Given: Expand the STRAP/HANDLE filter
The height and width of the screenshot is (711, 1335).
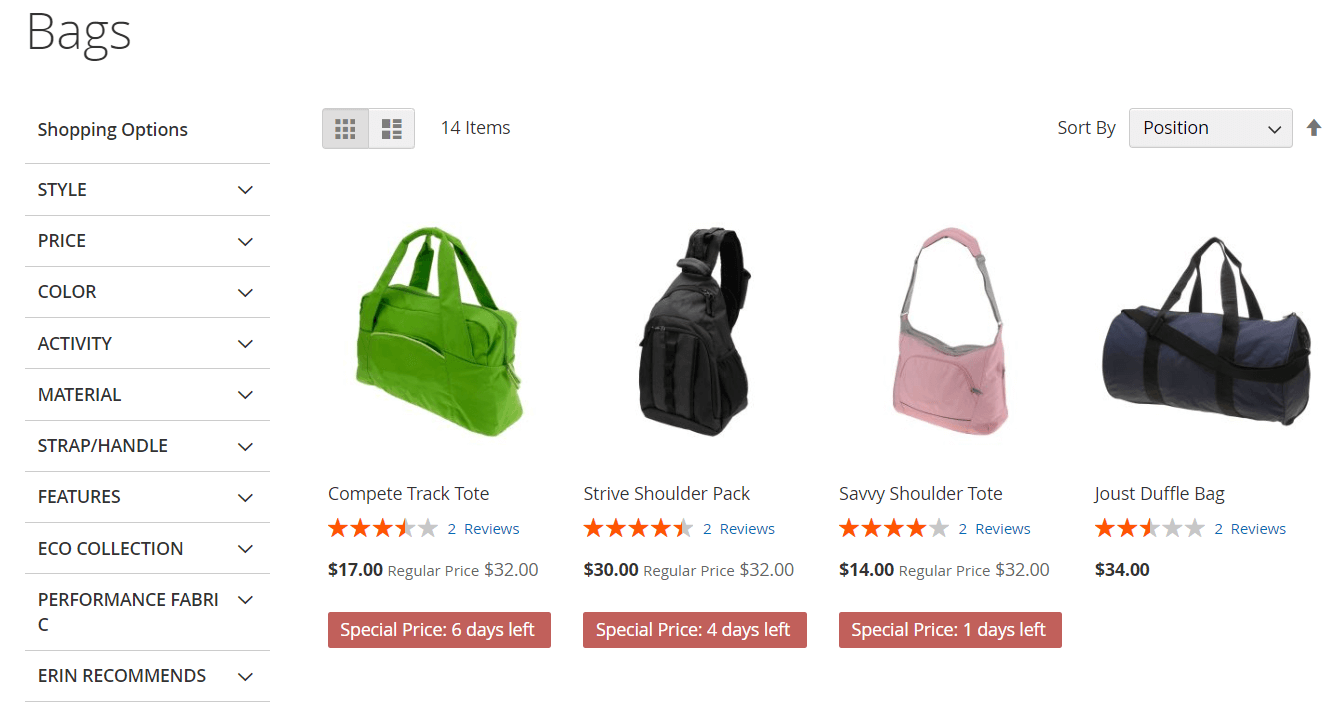Looking at the screenshot, I should click(x=147, y=446).
